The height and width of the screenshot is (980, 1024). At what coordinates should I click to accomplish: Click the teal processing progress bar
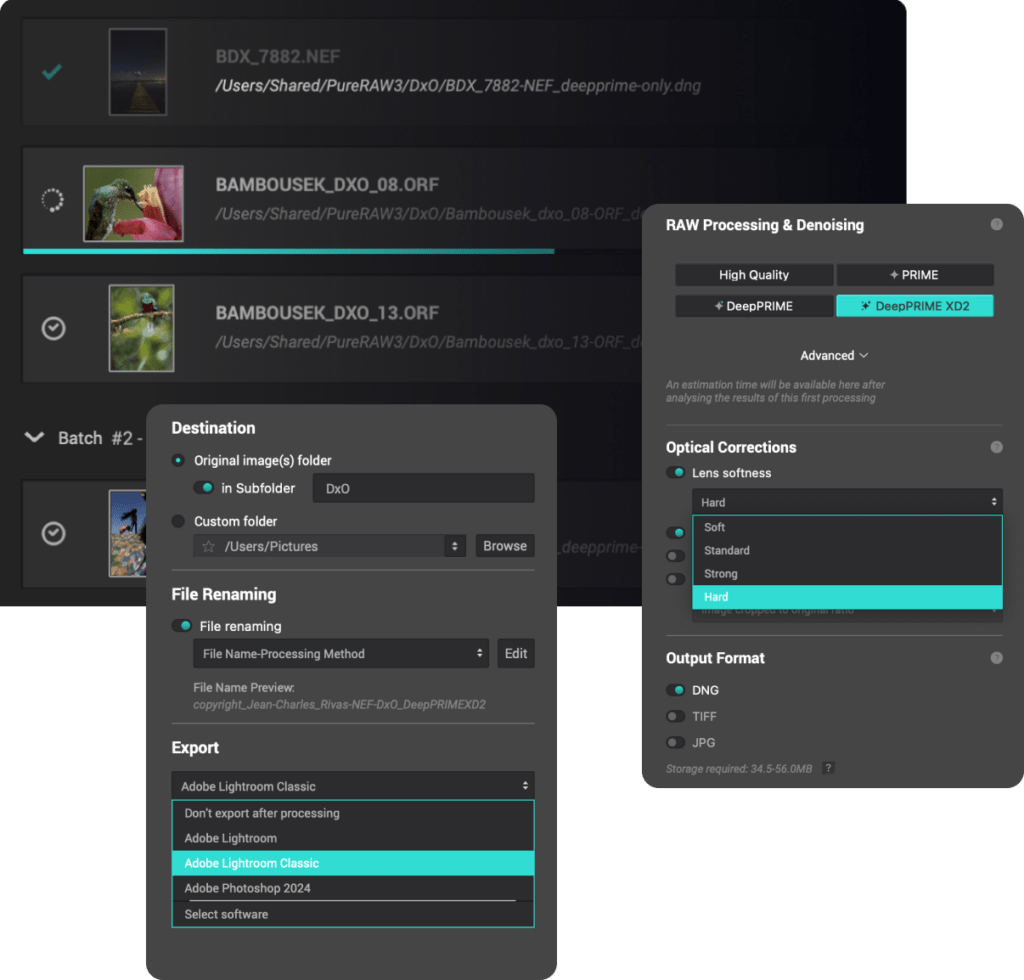[x=288, y=251]
